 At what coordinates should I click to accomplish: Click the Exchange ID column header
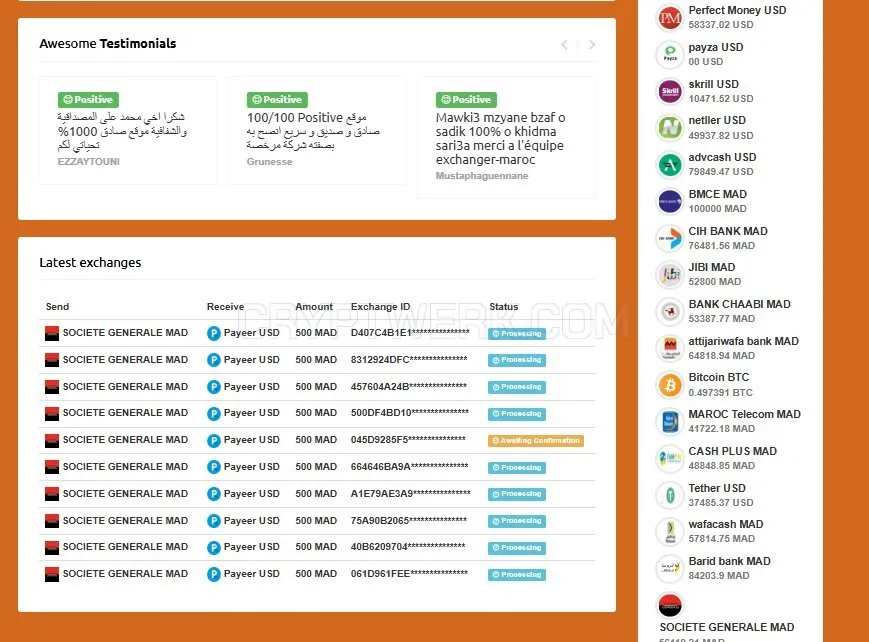(380, 307)
